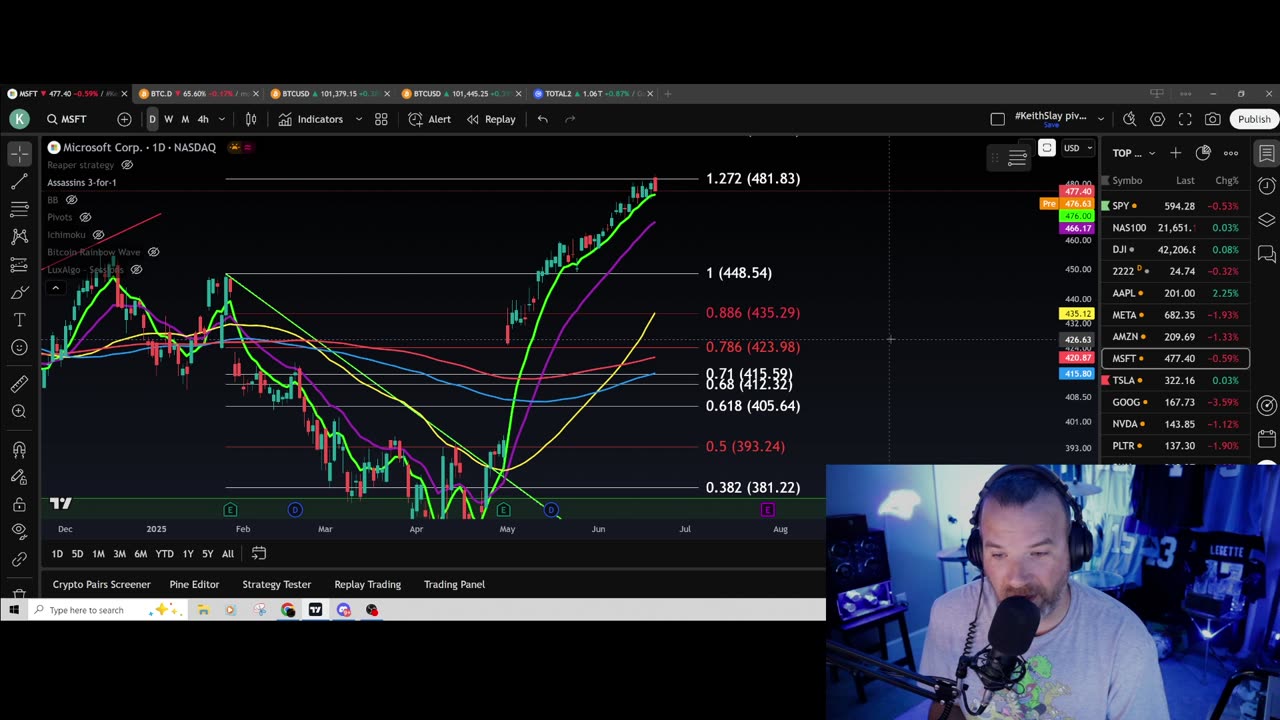Redo the last chart action

pyautogui.click(x=570, y=119)
